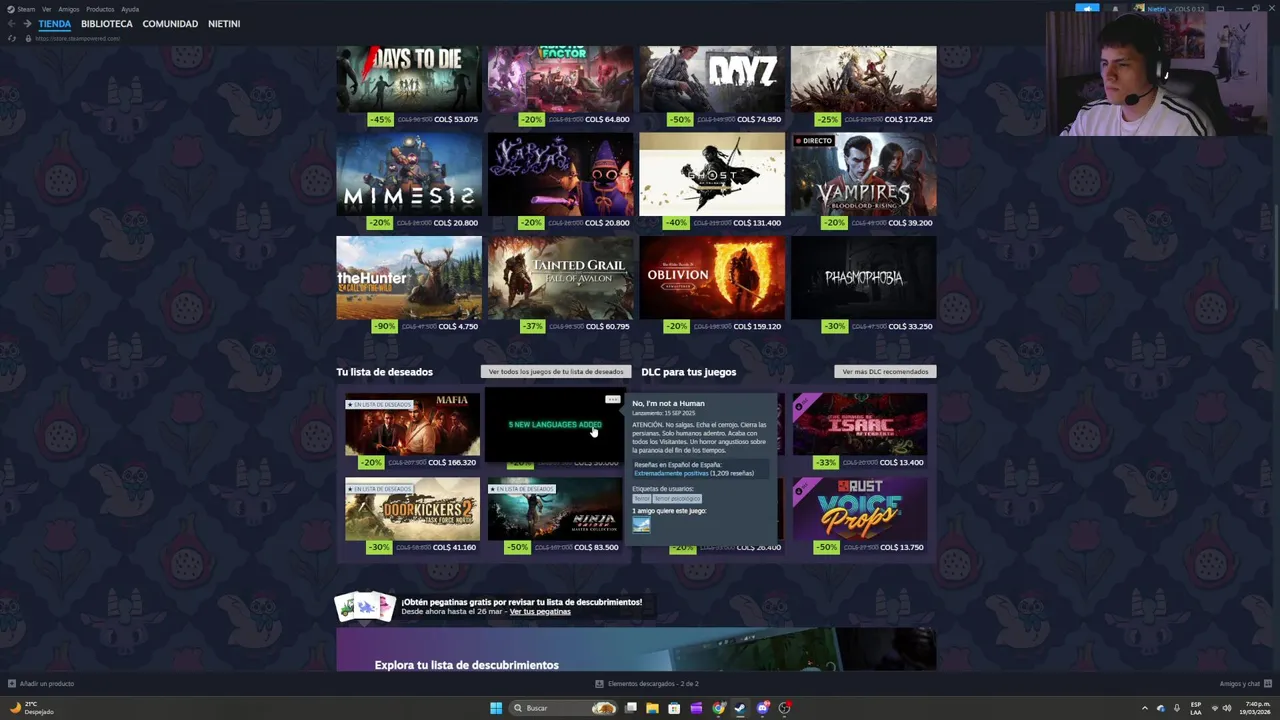Open the Amigos y chat panel
The image size is (1280, 720).
[1245, 684]
